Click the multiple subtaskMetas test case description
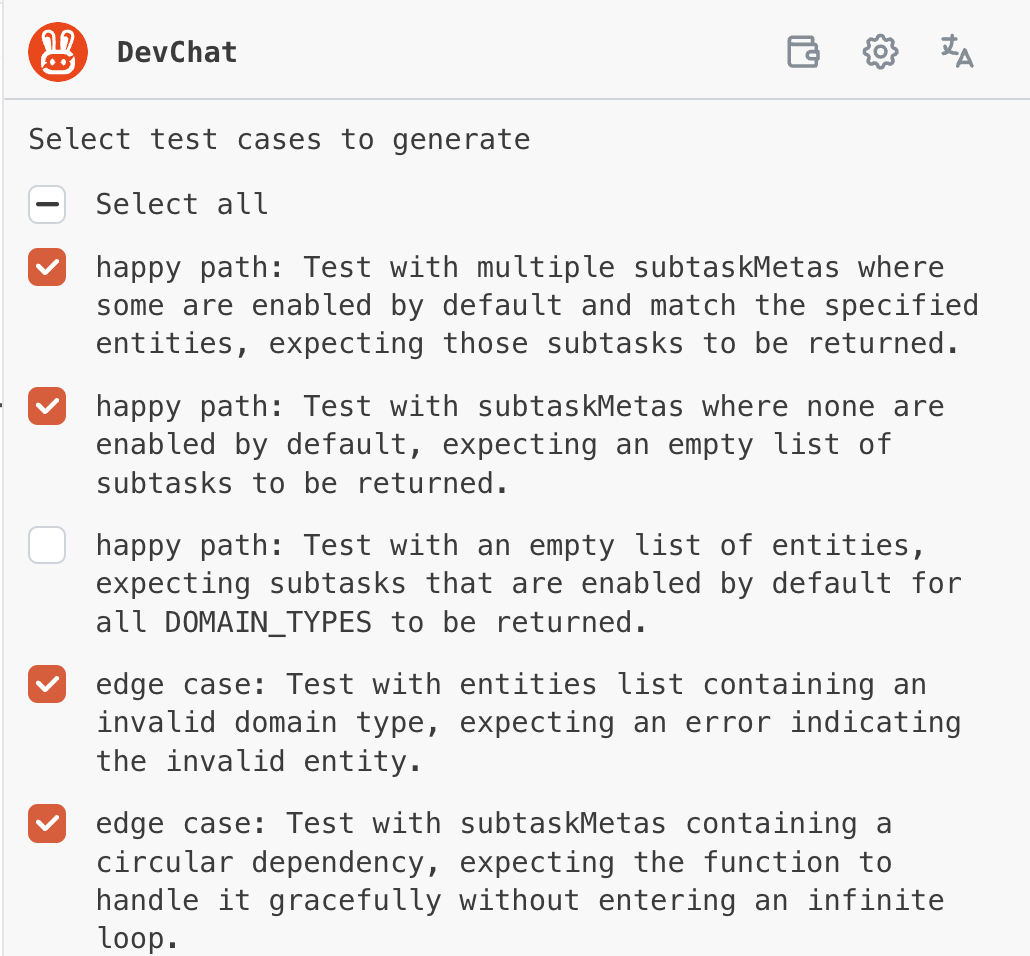Screen dimensions: 1030x956 click(x=537, y=306)
